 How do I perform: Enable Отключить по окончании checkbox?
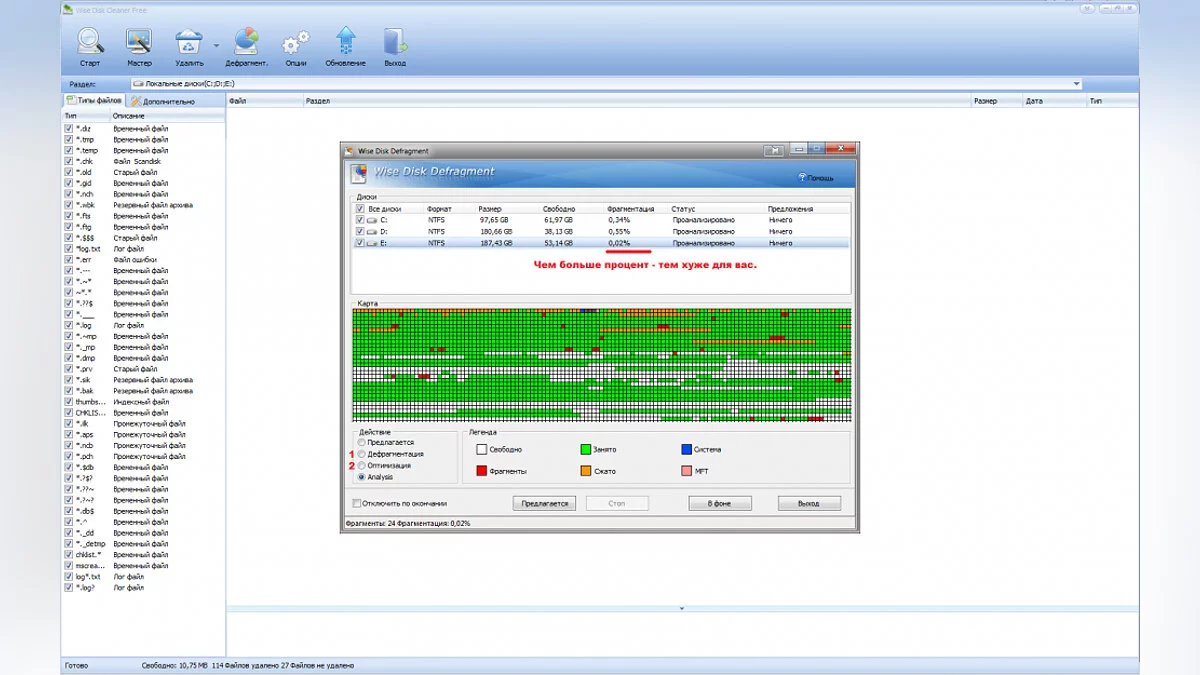(357, 503)
